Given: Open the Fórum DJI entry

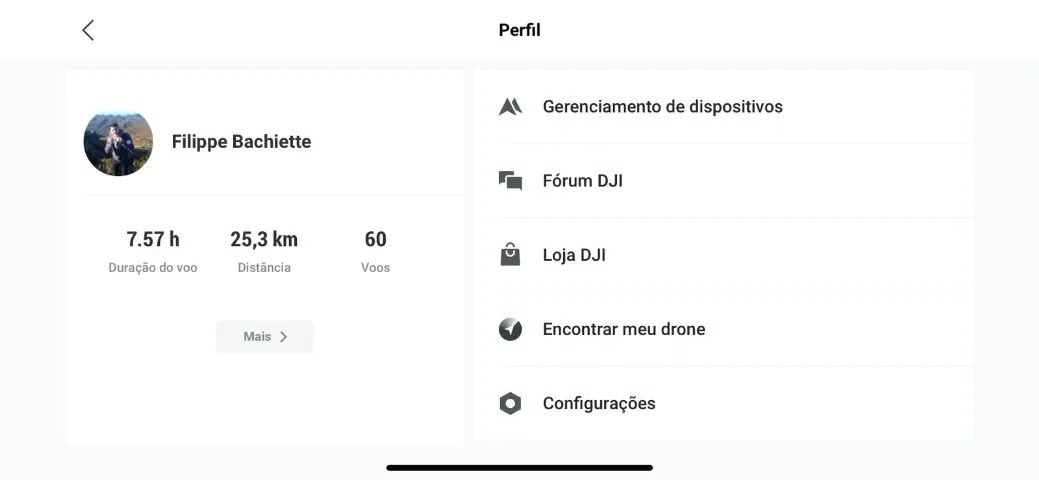Looking at the screenshot, I should tap(582, 181).
